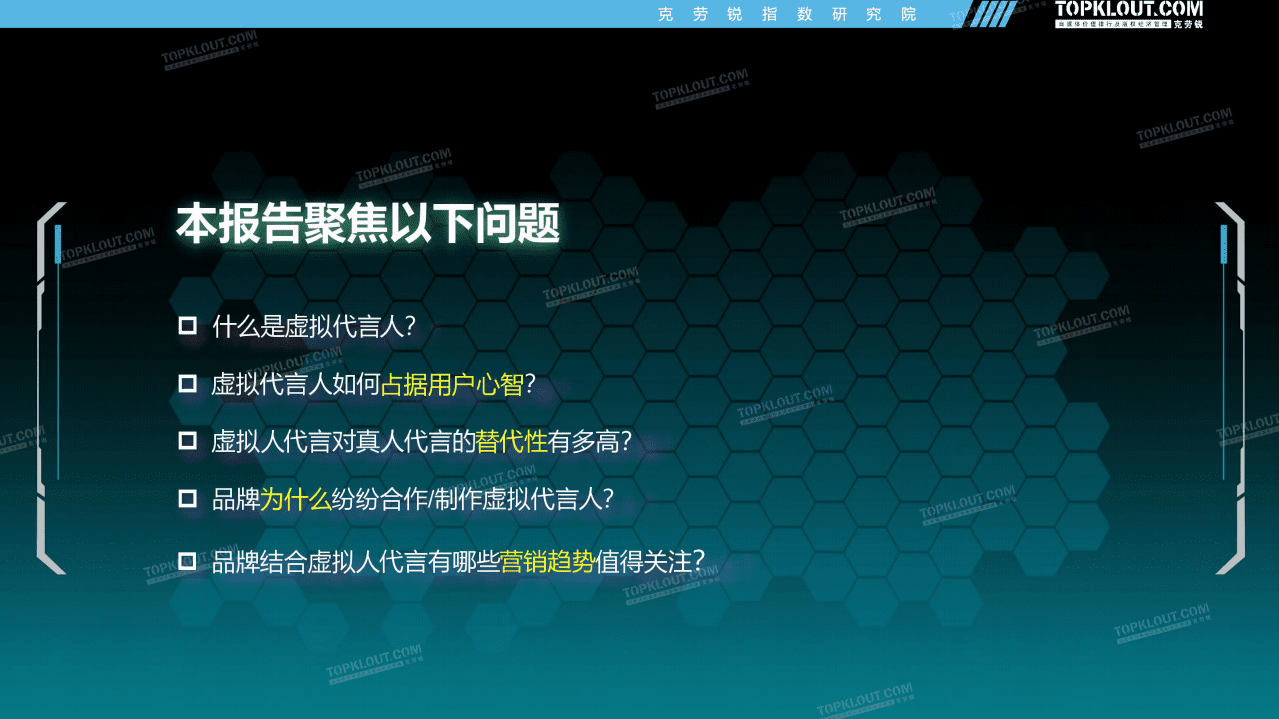Click the 克劳锐 logo text beside TOPKLOUT.COM

point(1187,21)
